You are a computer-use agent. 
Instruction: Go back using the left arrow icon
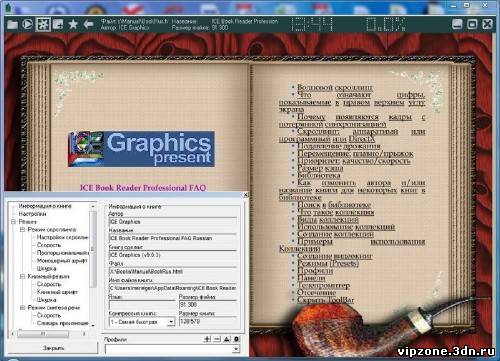coord(88,24)
